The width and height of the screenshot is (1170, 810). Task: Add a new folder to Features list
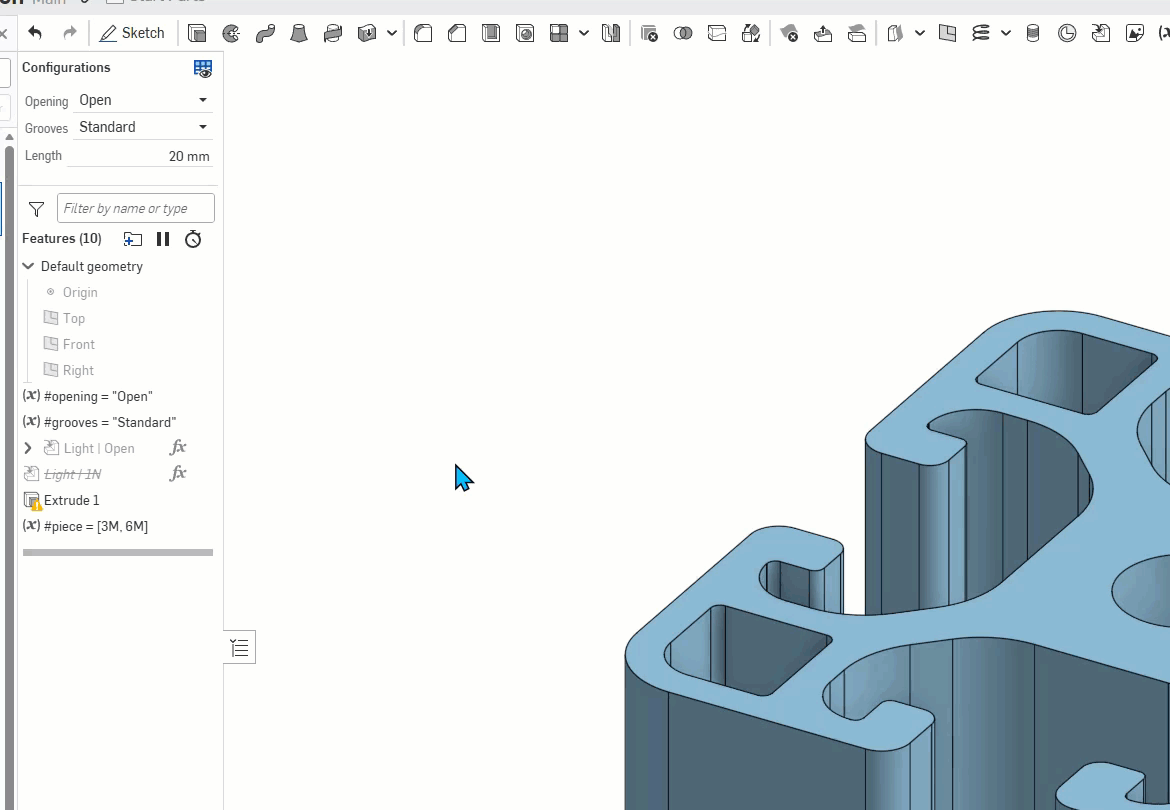click(133, 239)
